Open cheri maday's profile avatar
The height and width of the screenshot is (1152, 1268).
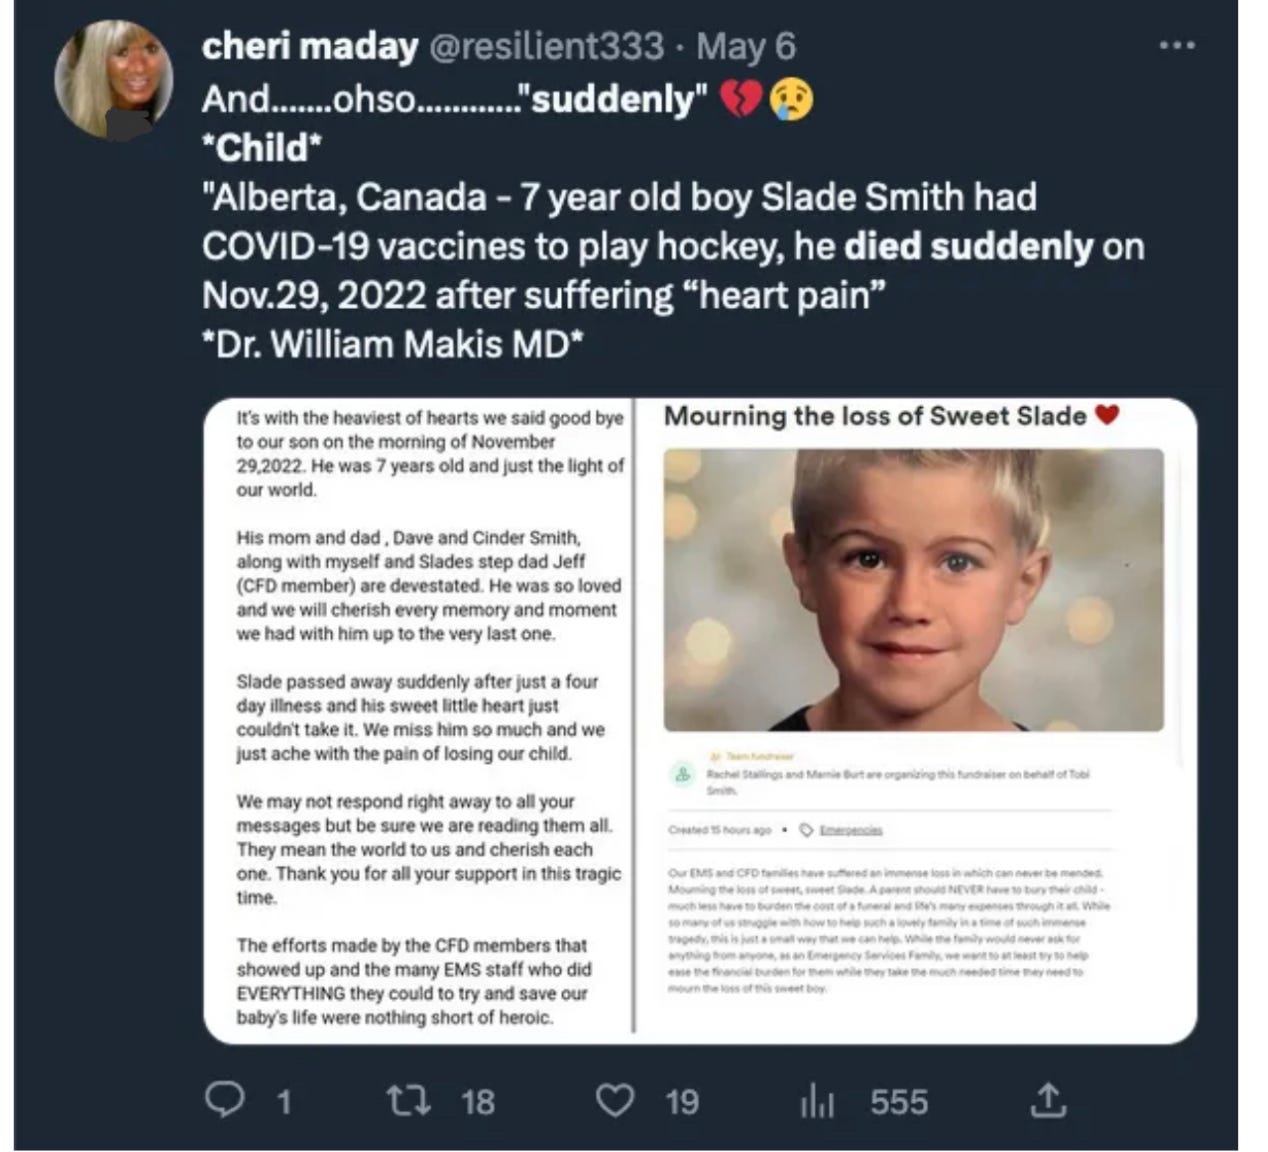(112, 79)
